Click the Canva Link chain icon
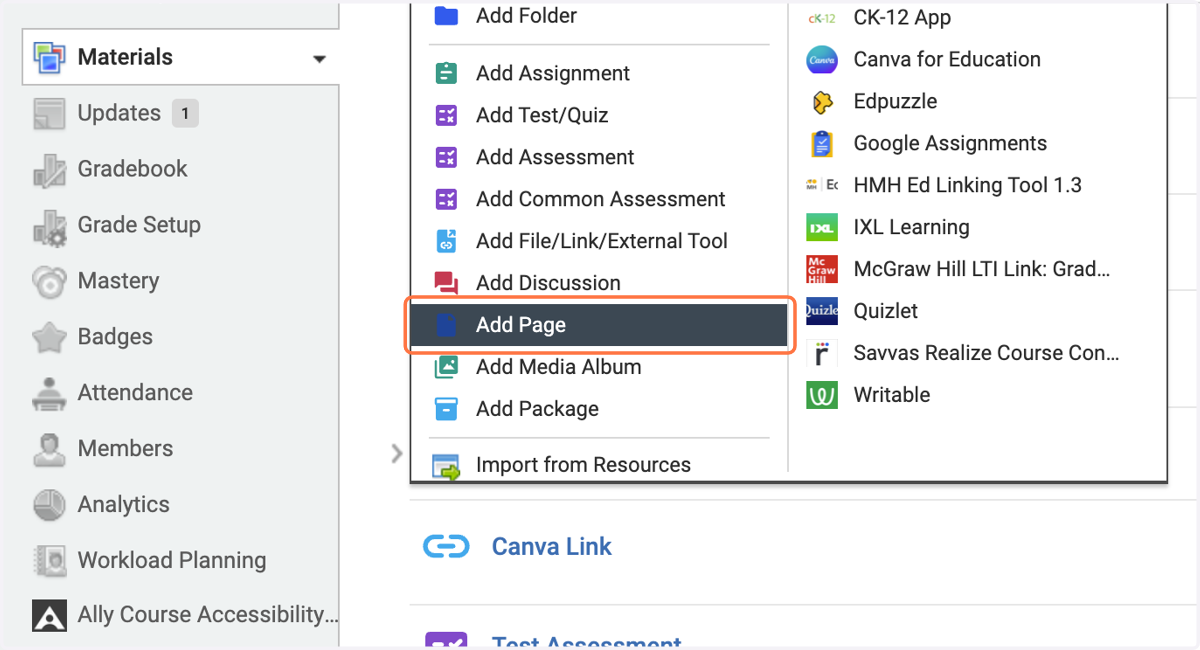1200x650 pixels. tap(447, 547)
